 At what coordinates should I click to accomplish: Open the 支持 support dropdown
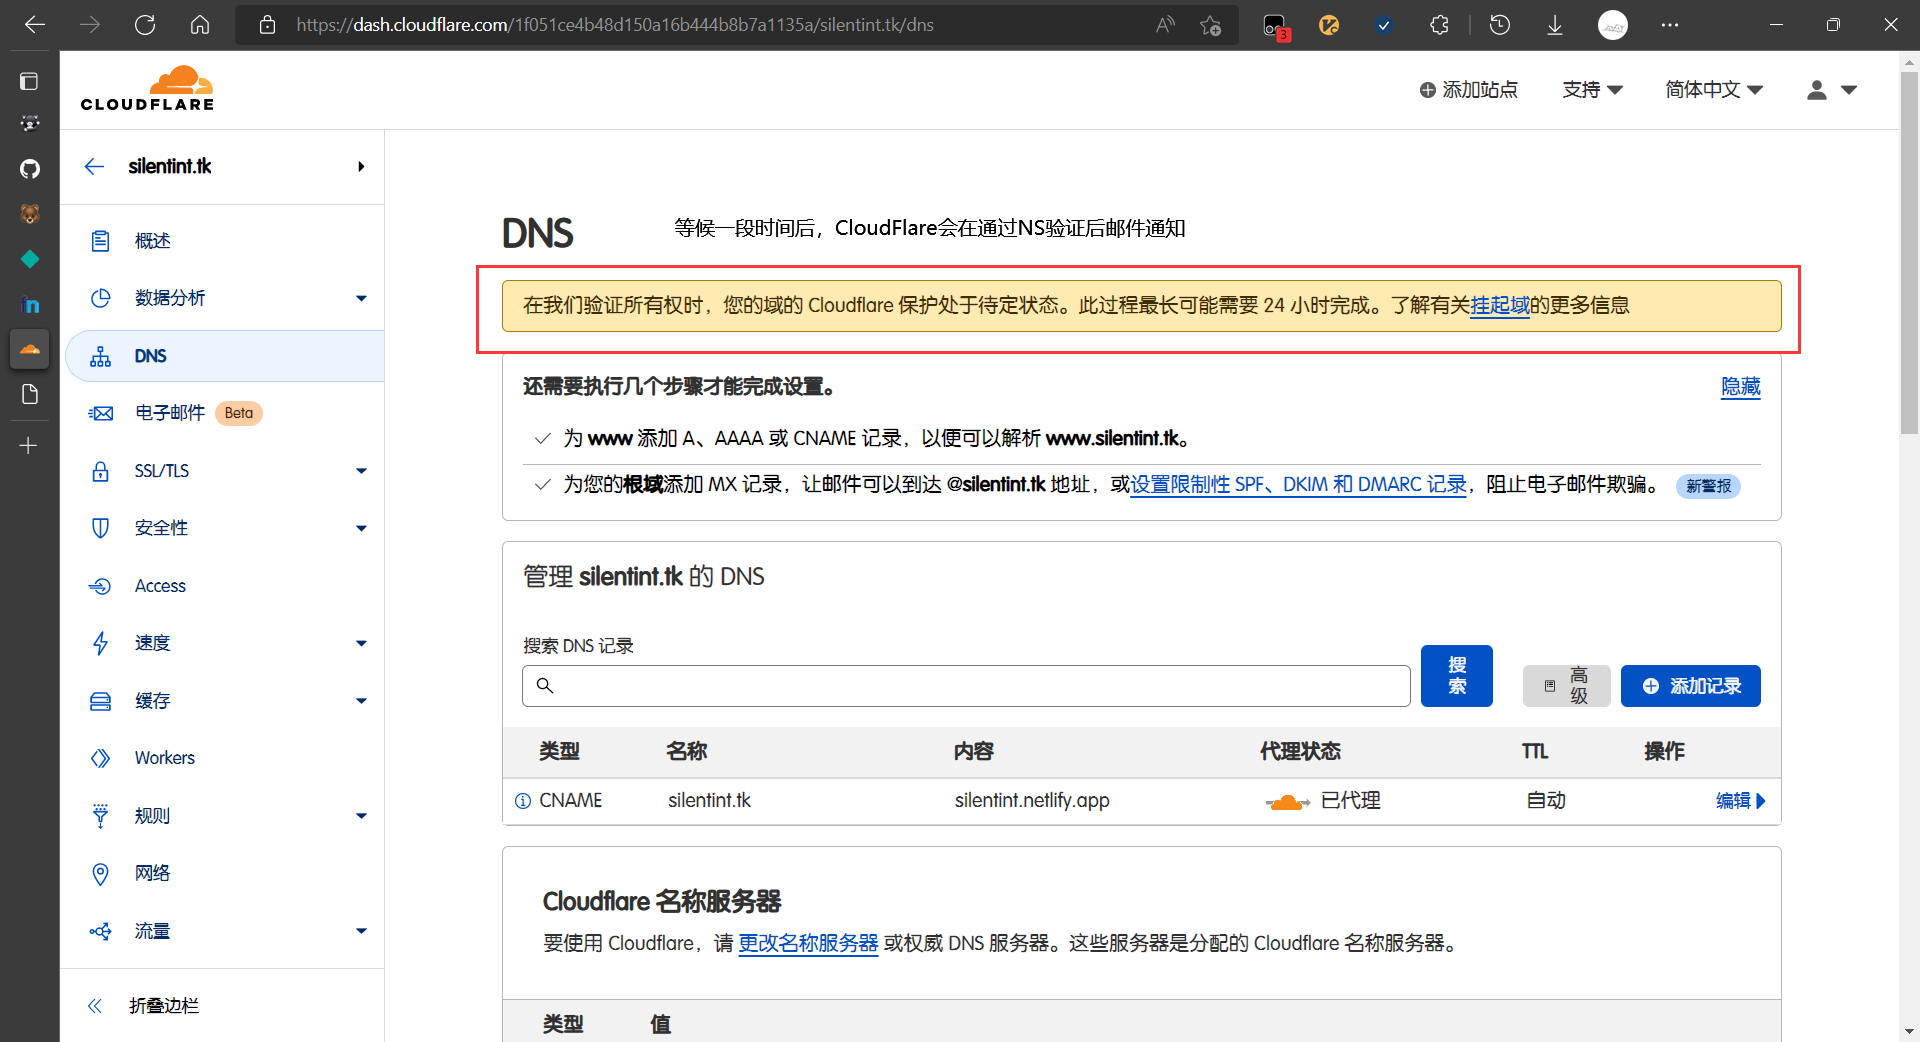click(1592, 90)
